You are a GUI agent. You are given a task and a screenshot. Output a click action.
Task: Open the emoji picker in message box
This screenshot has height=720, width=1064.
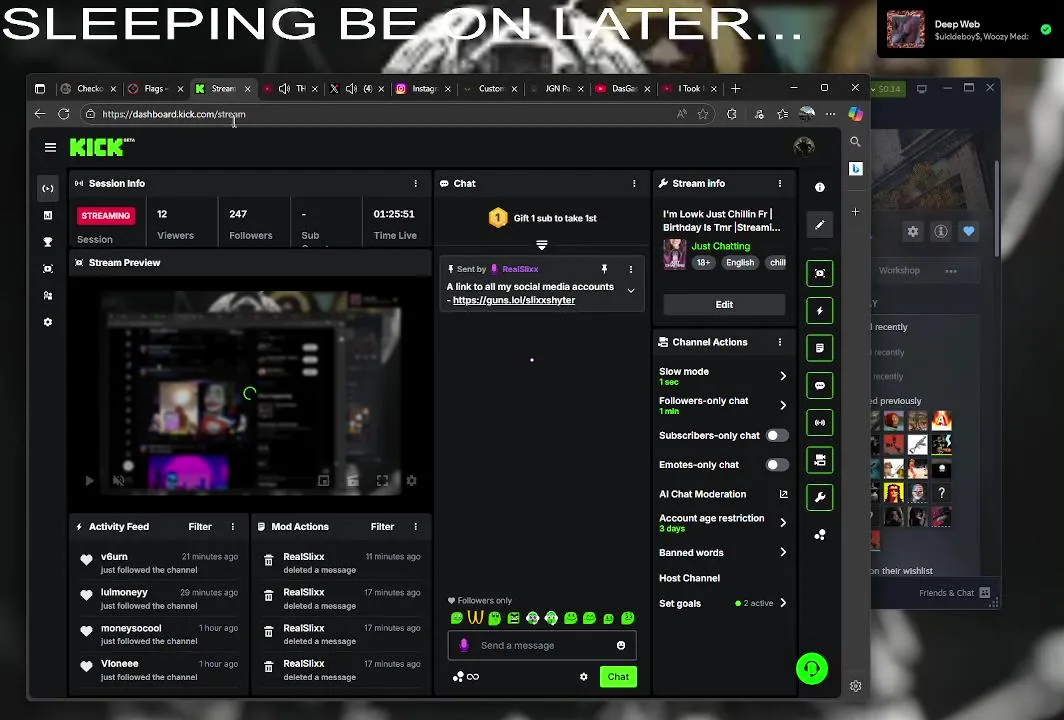click(x=621, y=645)
